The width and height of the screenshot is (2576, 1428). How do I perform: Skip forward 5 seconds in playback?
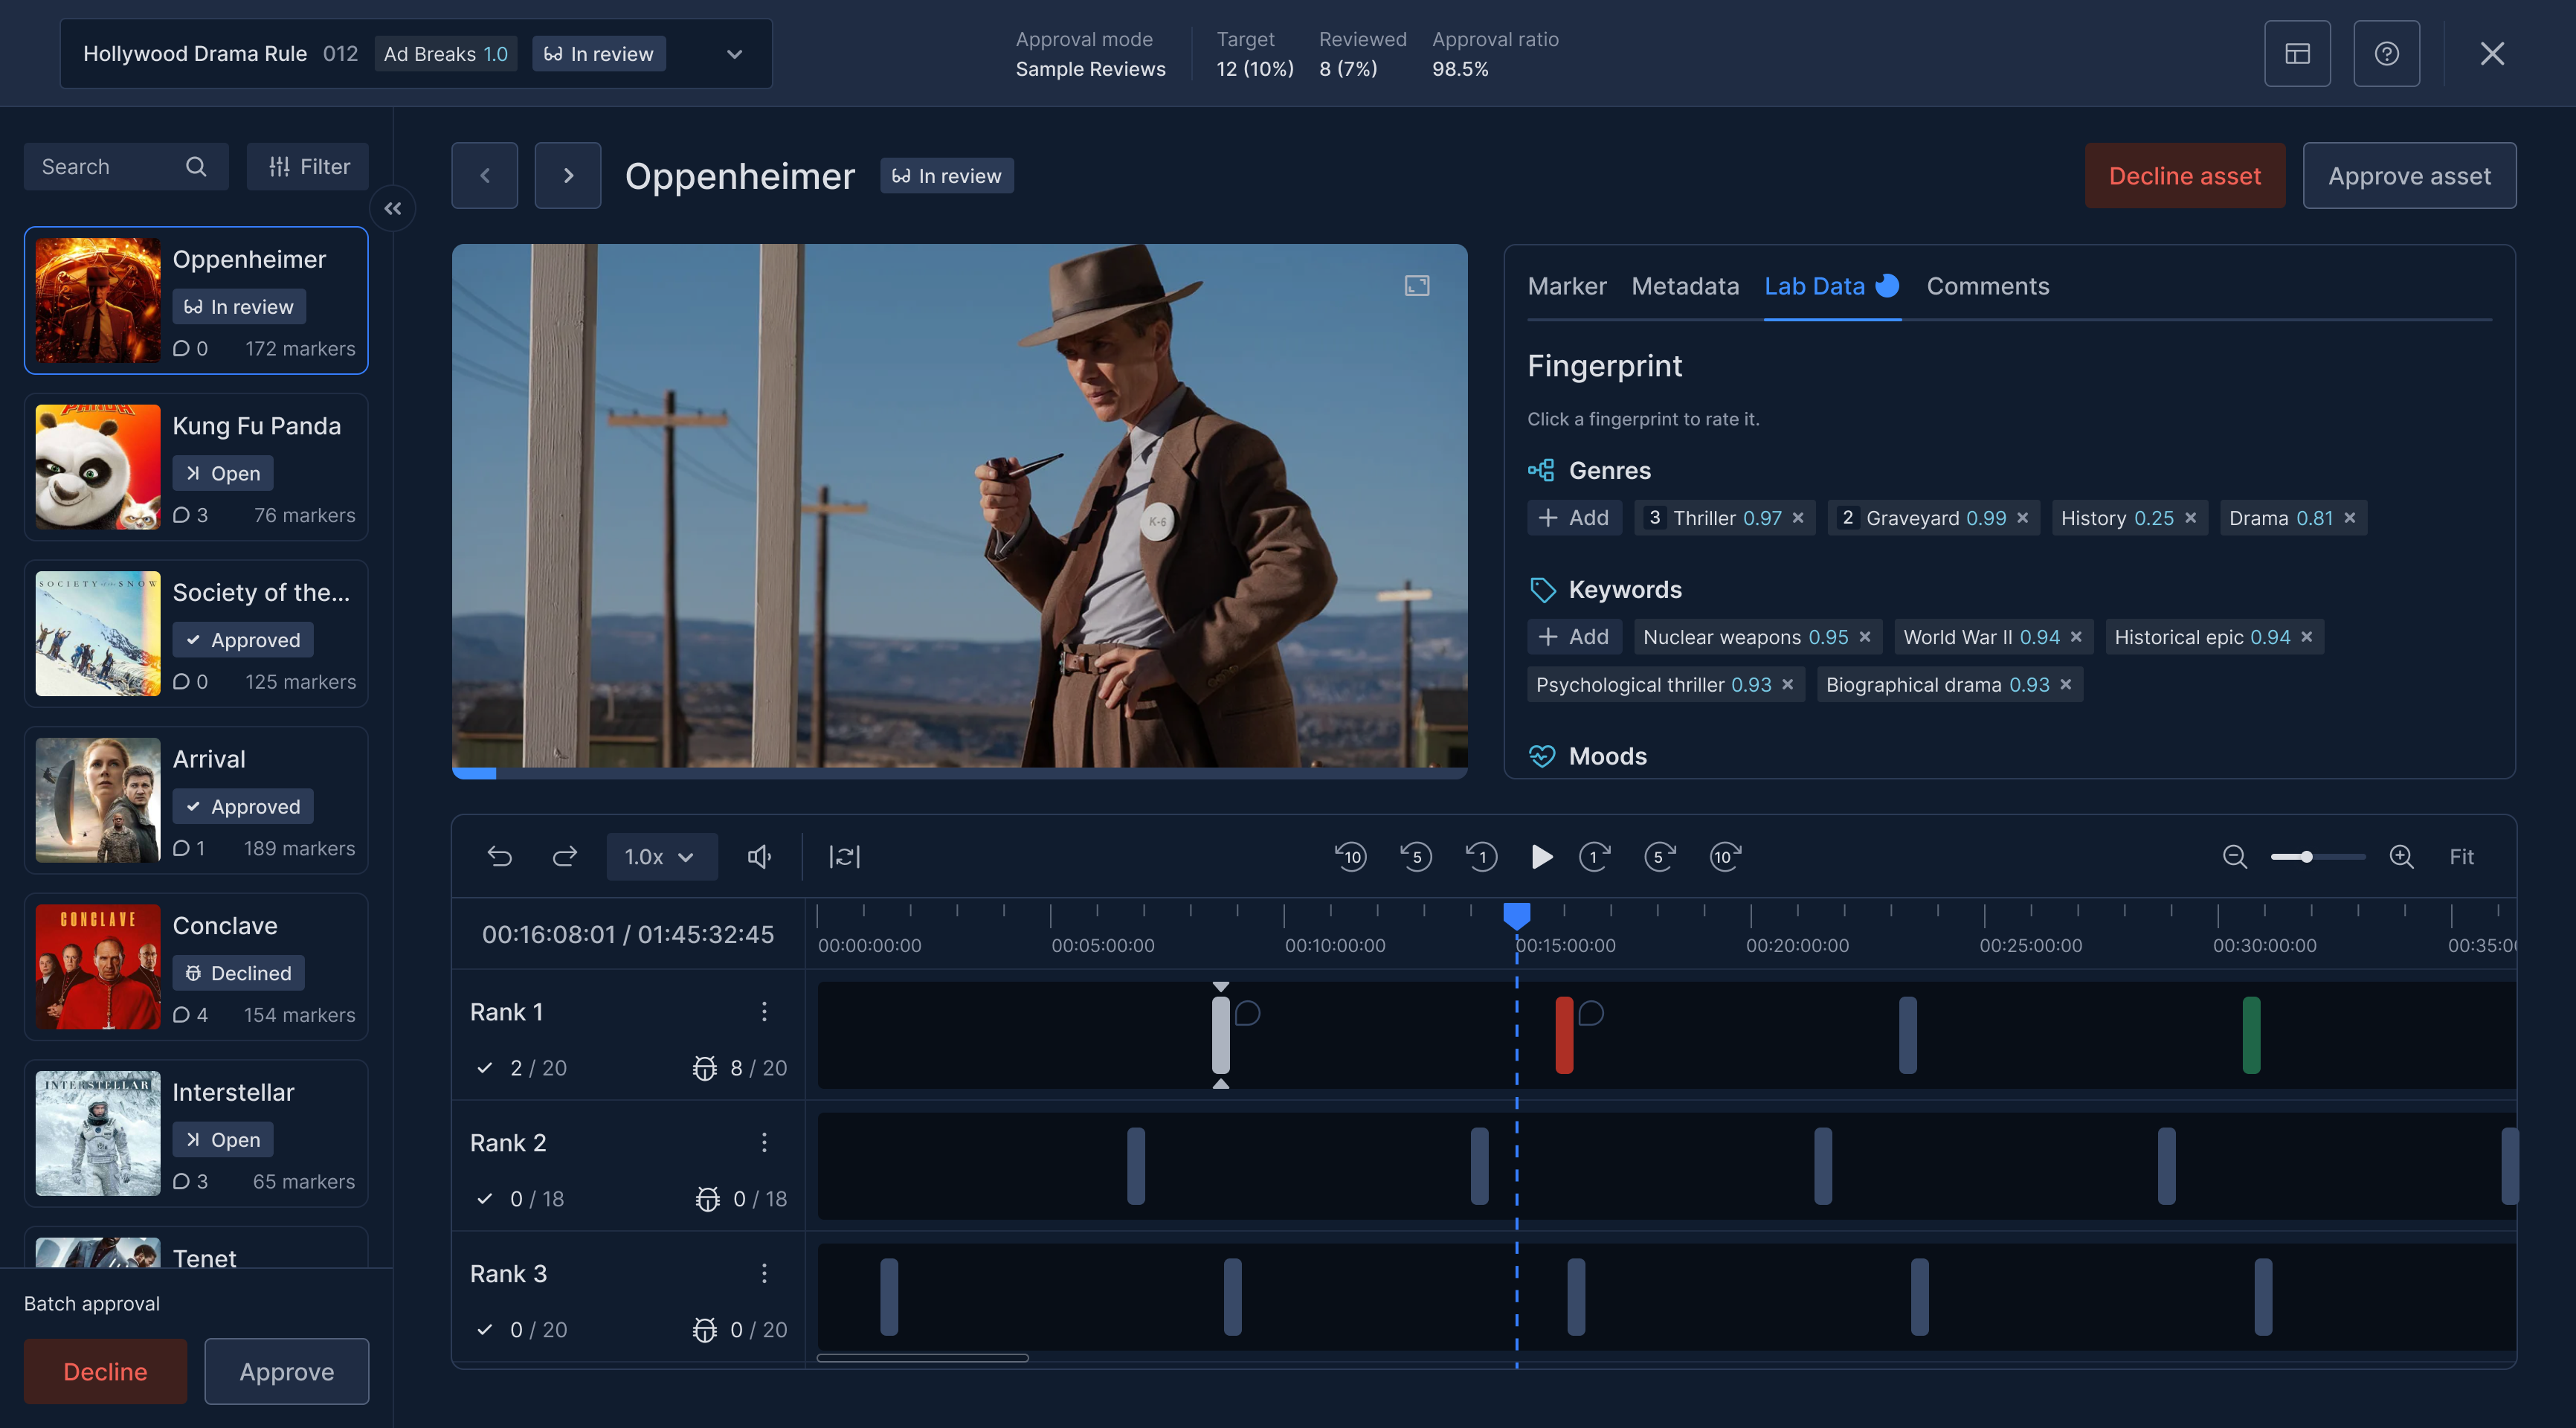[x=1659, y=857]
